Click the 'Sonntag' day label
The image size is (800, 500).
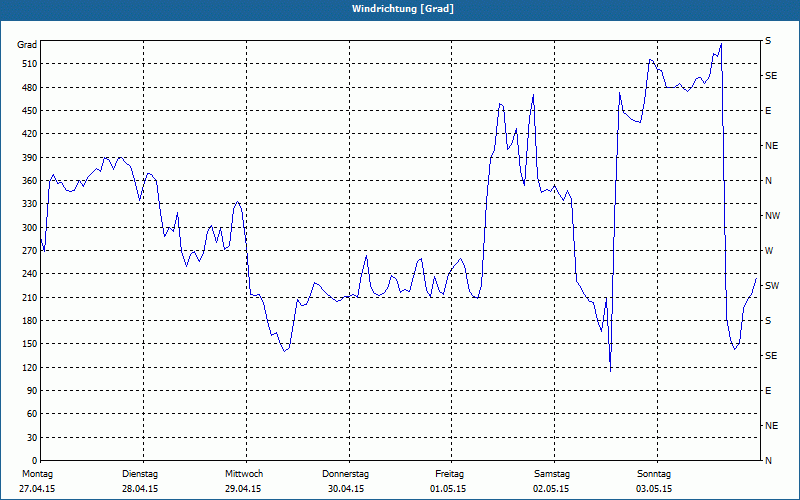(x=654, y=474)
